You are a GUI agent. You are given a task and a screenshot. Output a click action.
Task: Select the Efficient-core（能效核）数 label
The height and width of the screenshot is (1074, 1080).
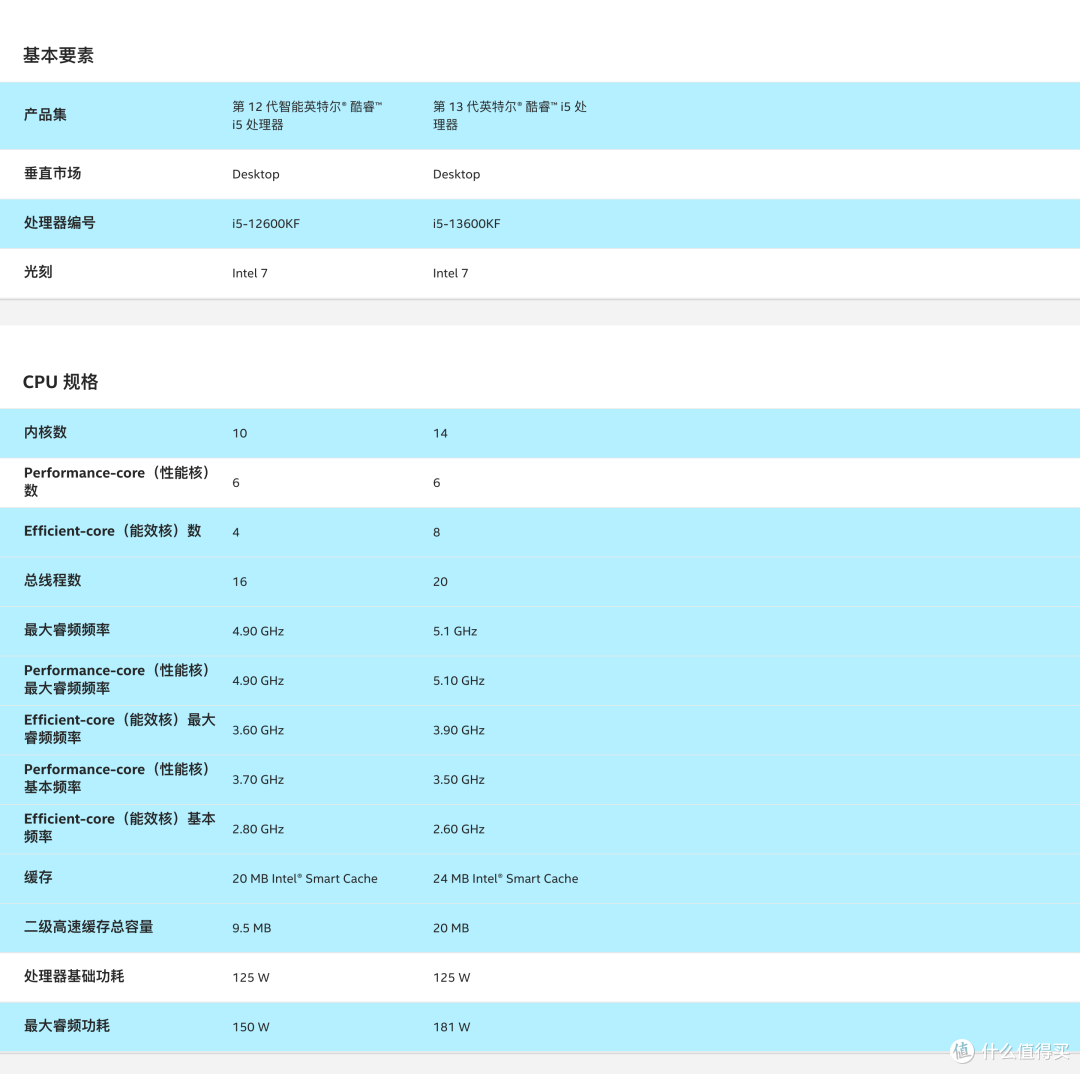[x=113, y=531]
